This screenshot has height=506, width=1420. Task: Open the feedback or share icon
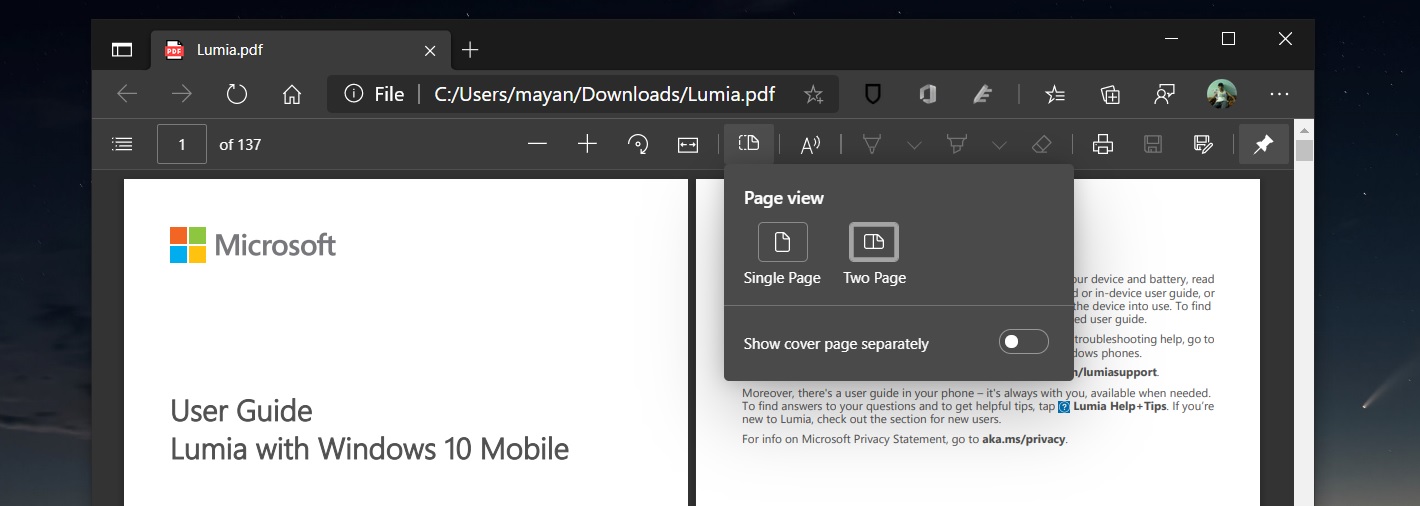pos(1164,94)
